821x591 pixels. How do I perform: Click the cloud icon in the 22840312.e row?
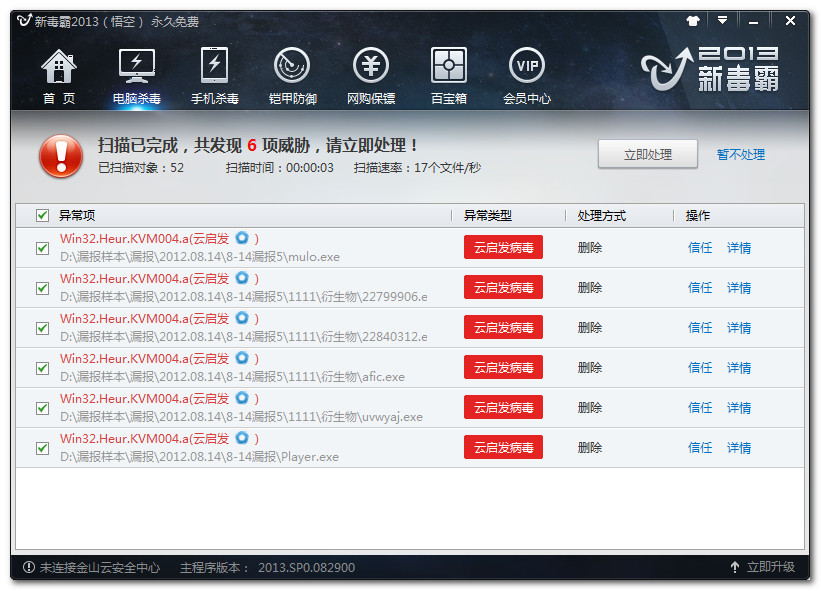pos(242,318)
